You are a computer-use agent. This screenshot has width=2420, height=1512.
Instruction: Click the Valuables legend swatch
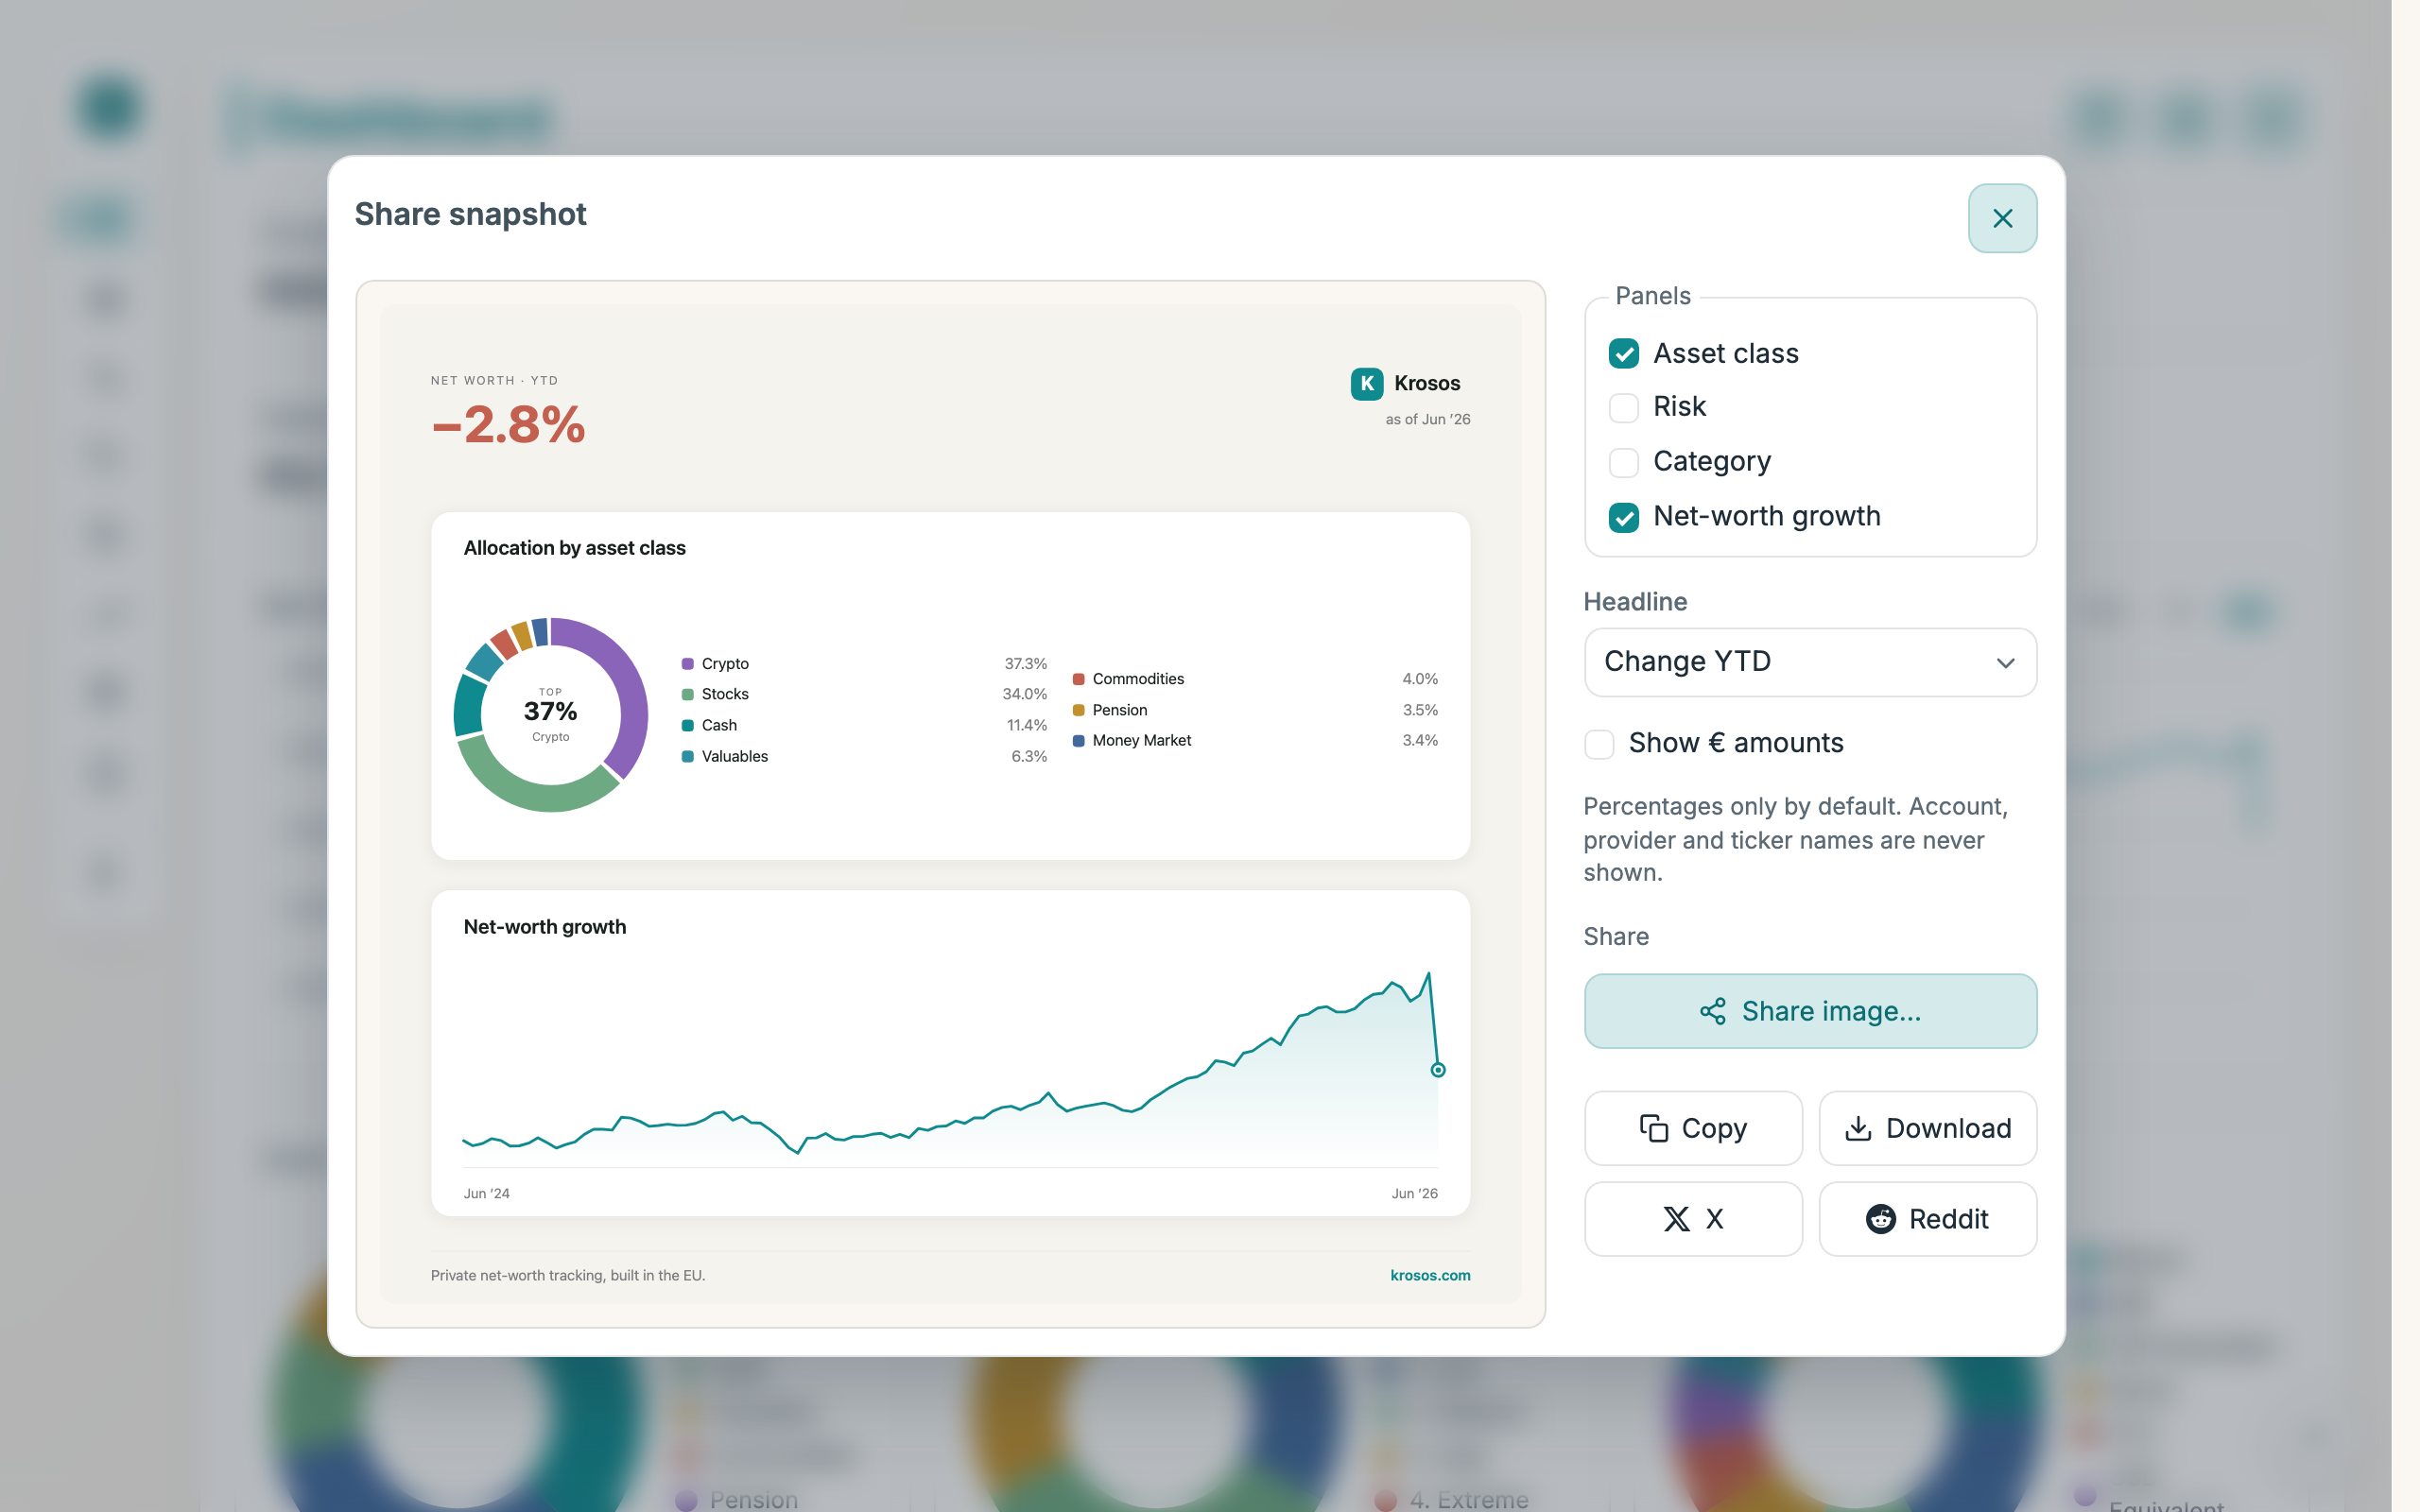coord(688,756)
